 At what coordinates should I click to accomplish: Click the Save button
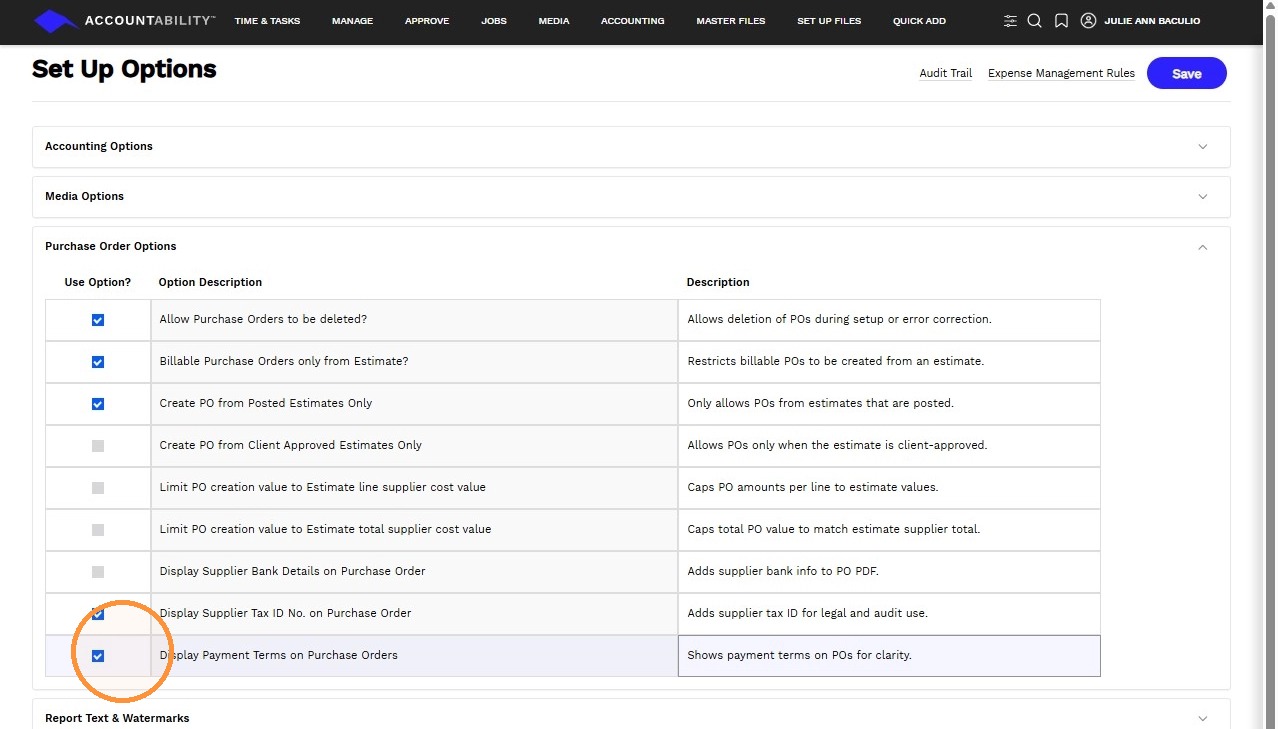(x=1186, y=73)
